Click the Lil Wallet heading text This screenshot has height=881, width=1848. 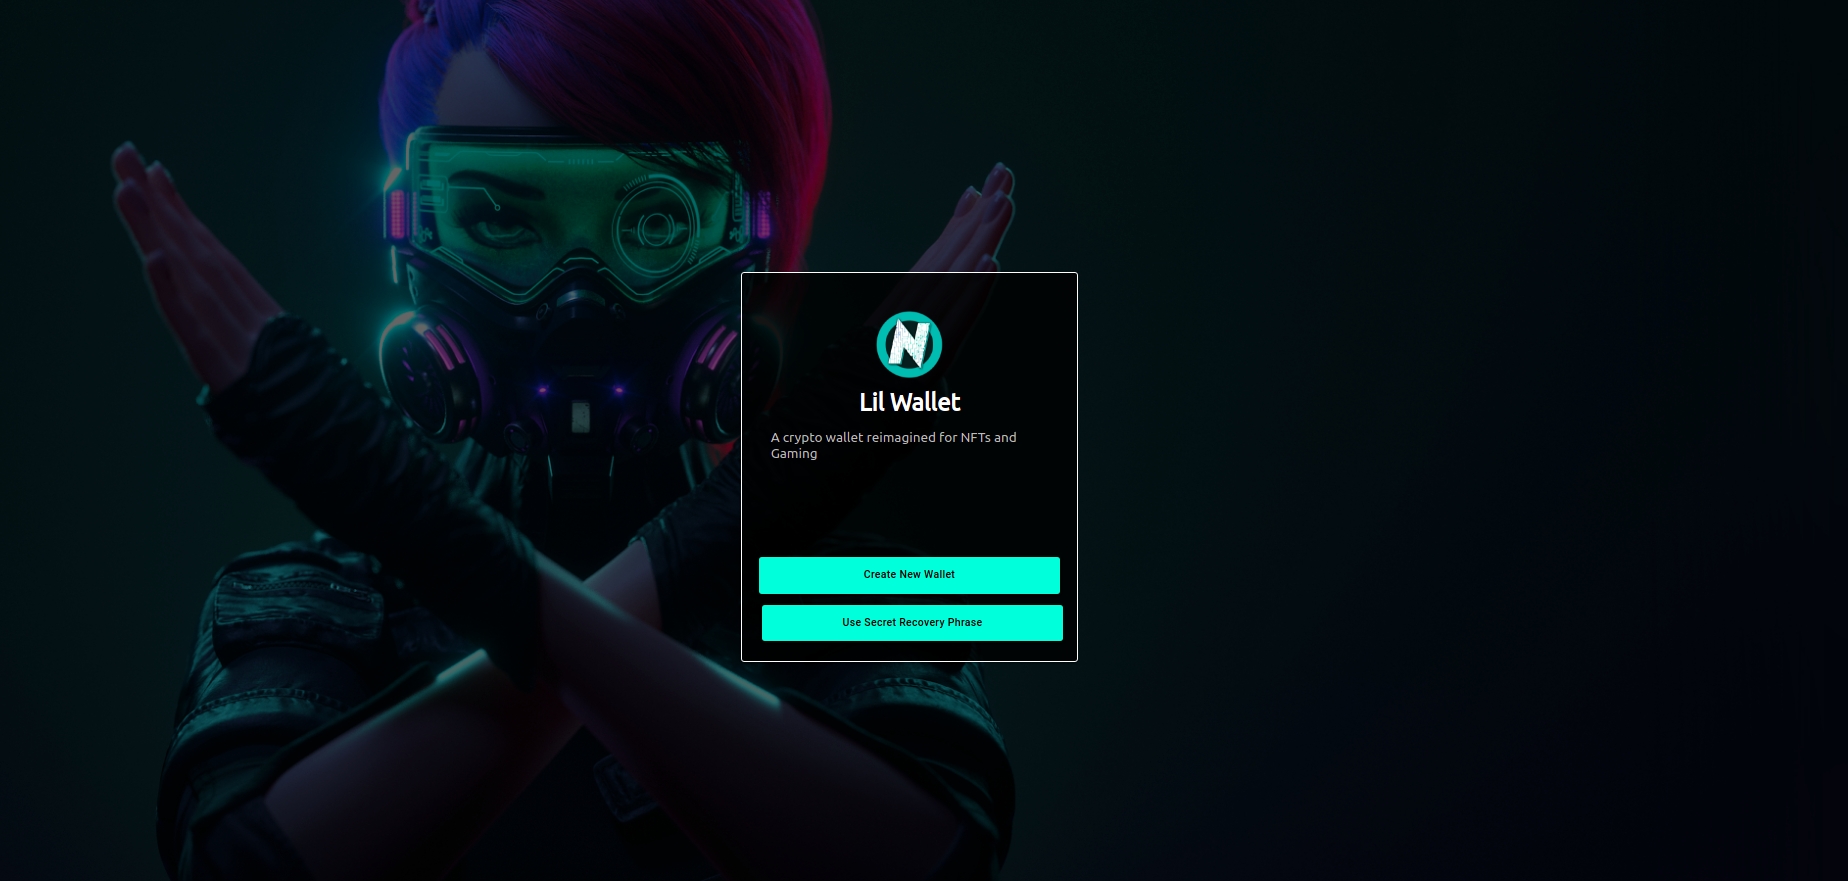[909, 402]
